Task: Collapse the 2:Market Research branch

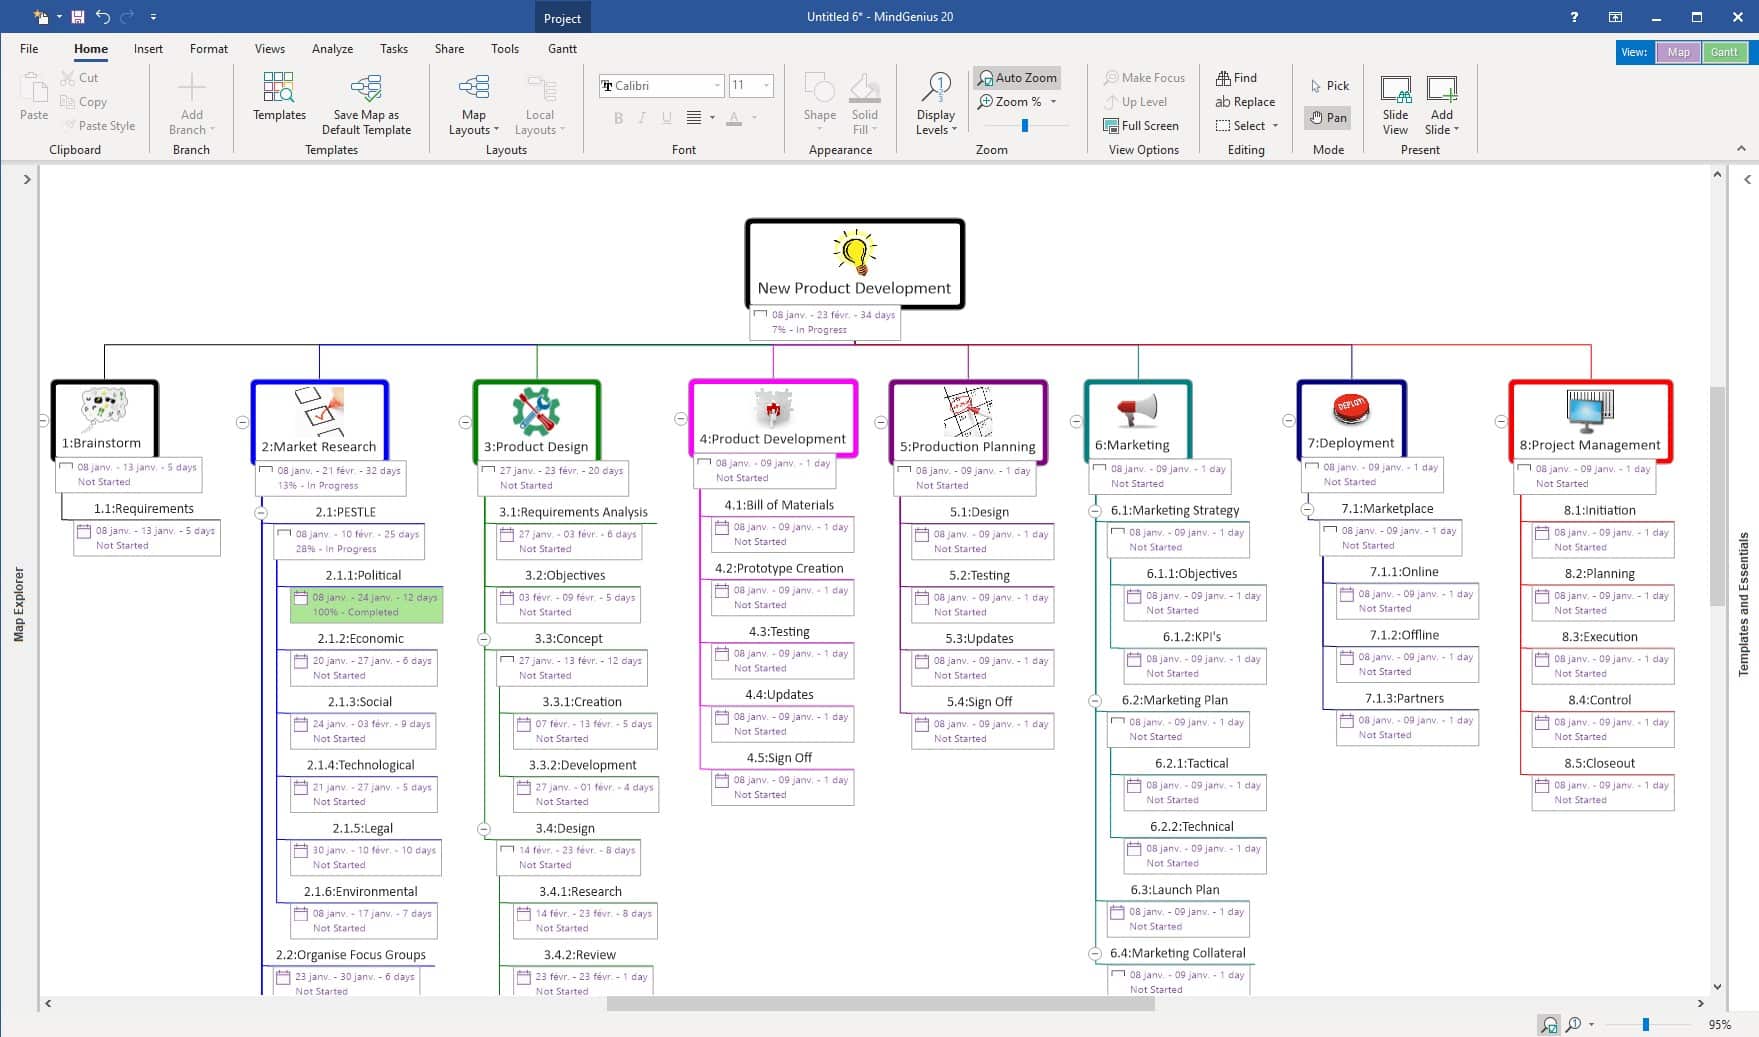Action: point(242,422)
